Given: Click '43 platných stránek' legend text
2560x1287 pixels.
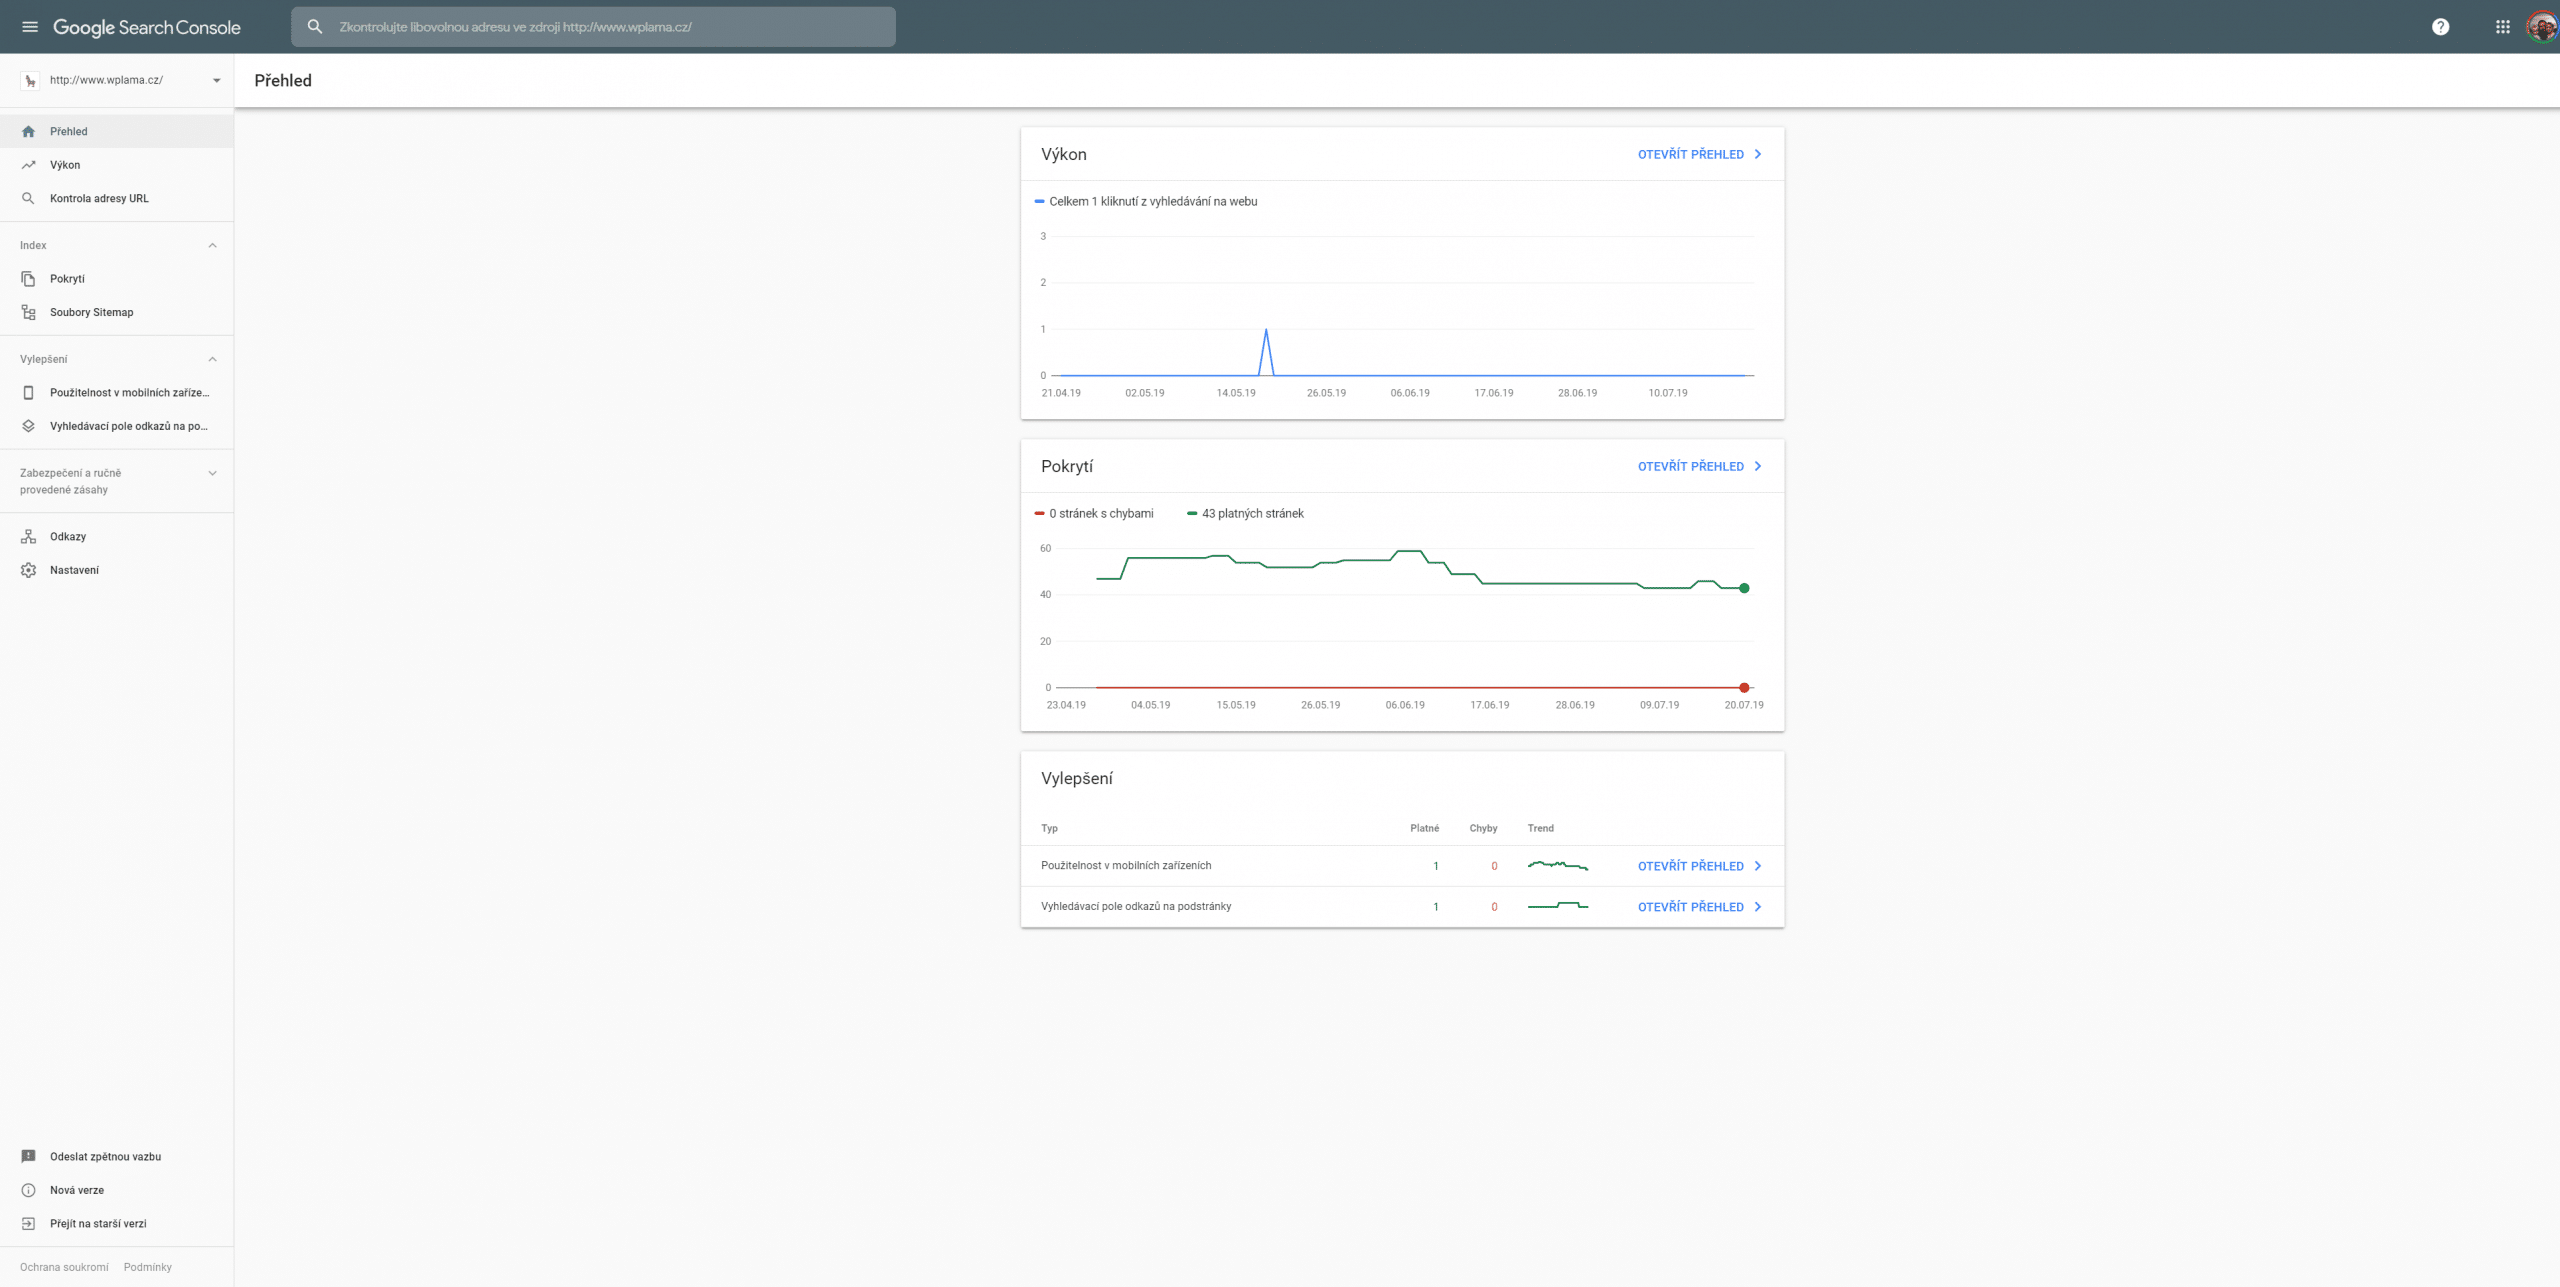Looking at the screenshot, I should 1252,514.
